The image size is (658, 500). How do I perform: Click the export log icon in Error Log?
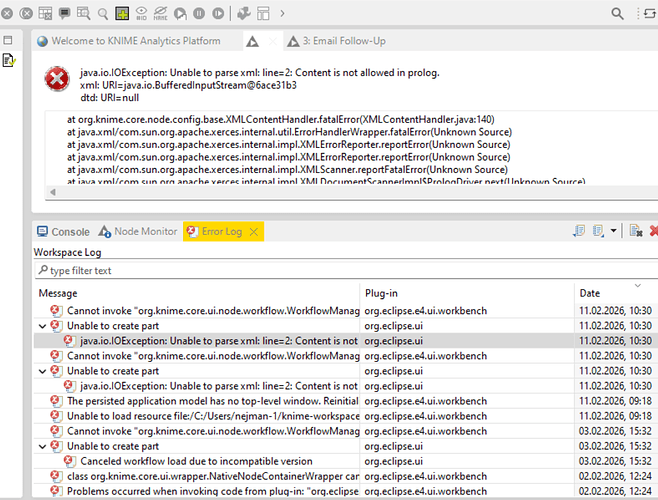pos(579,231)
